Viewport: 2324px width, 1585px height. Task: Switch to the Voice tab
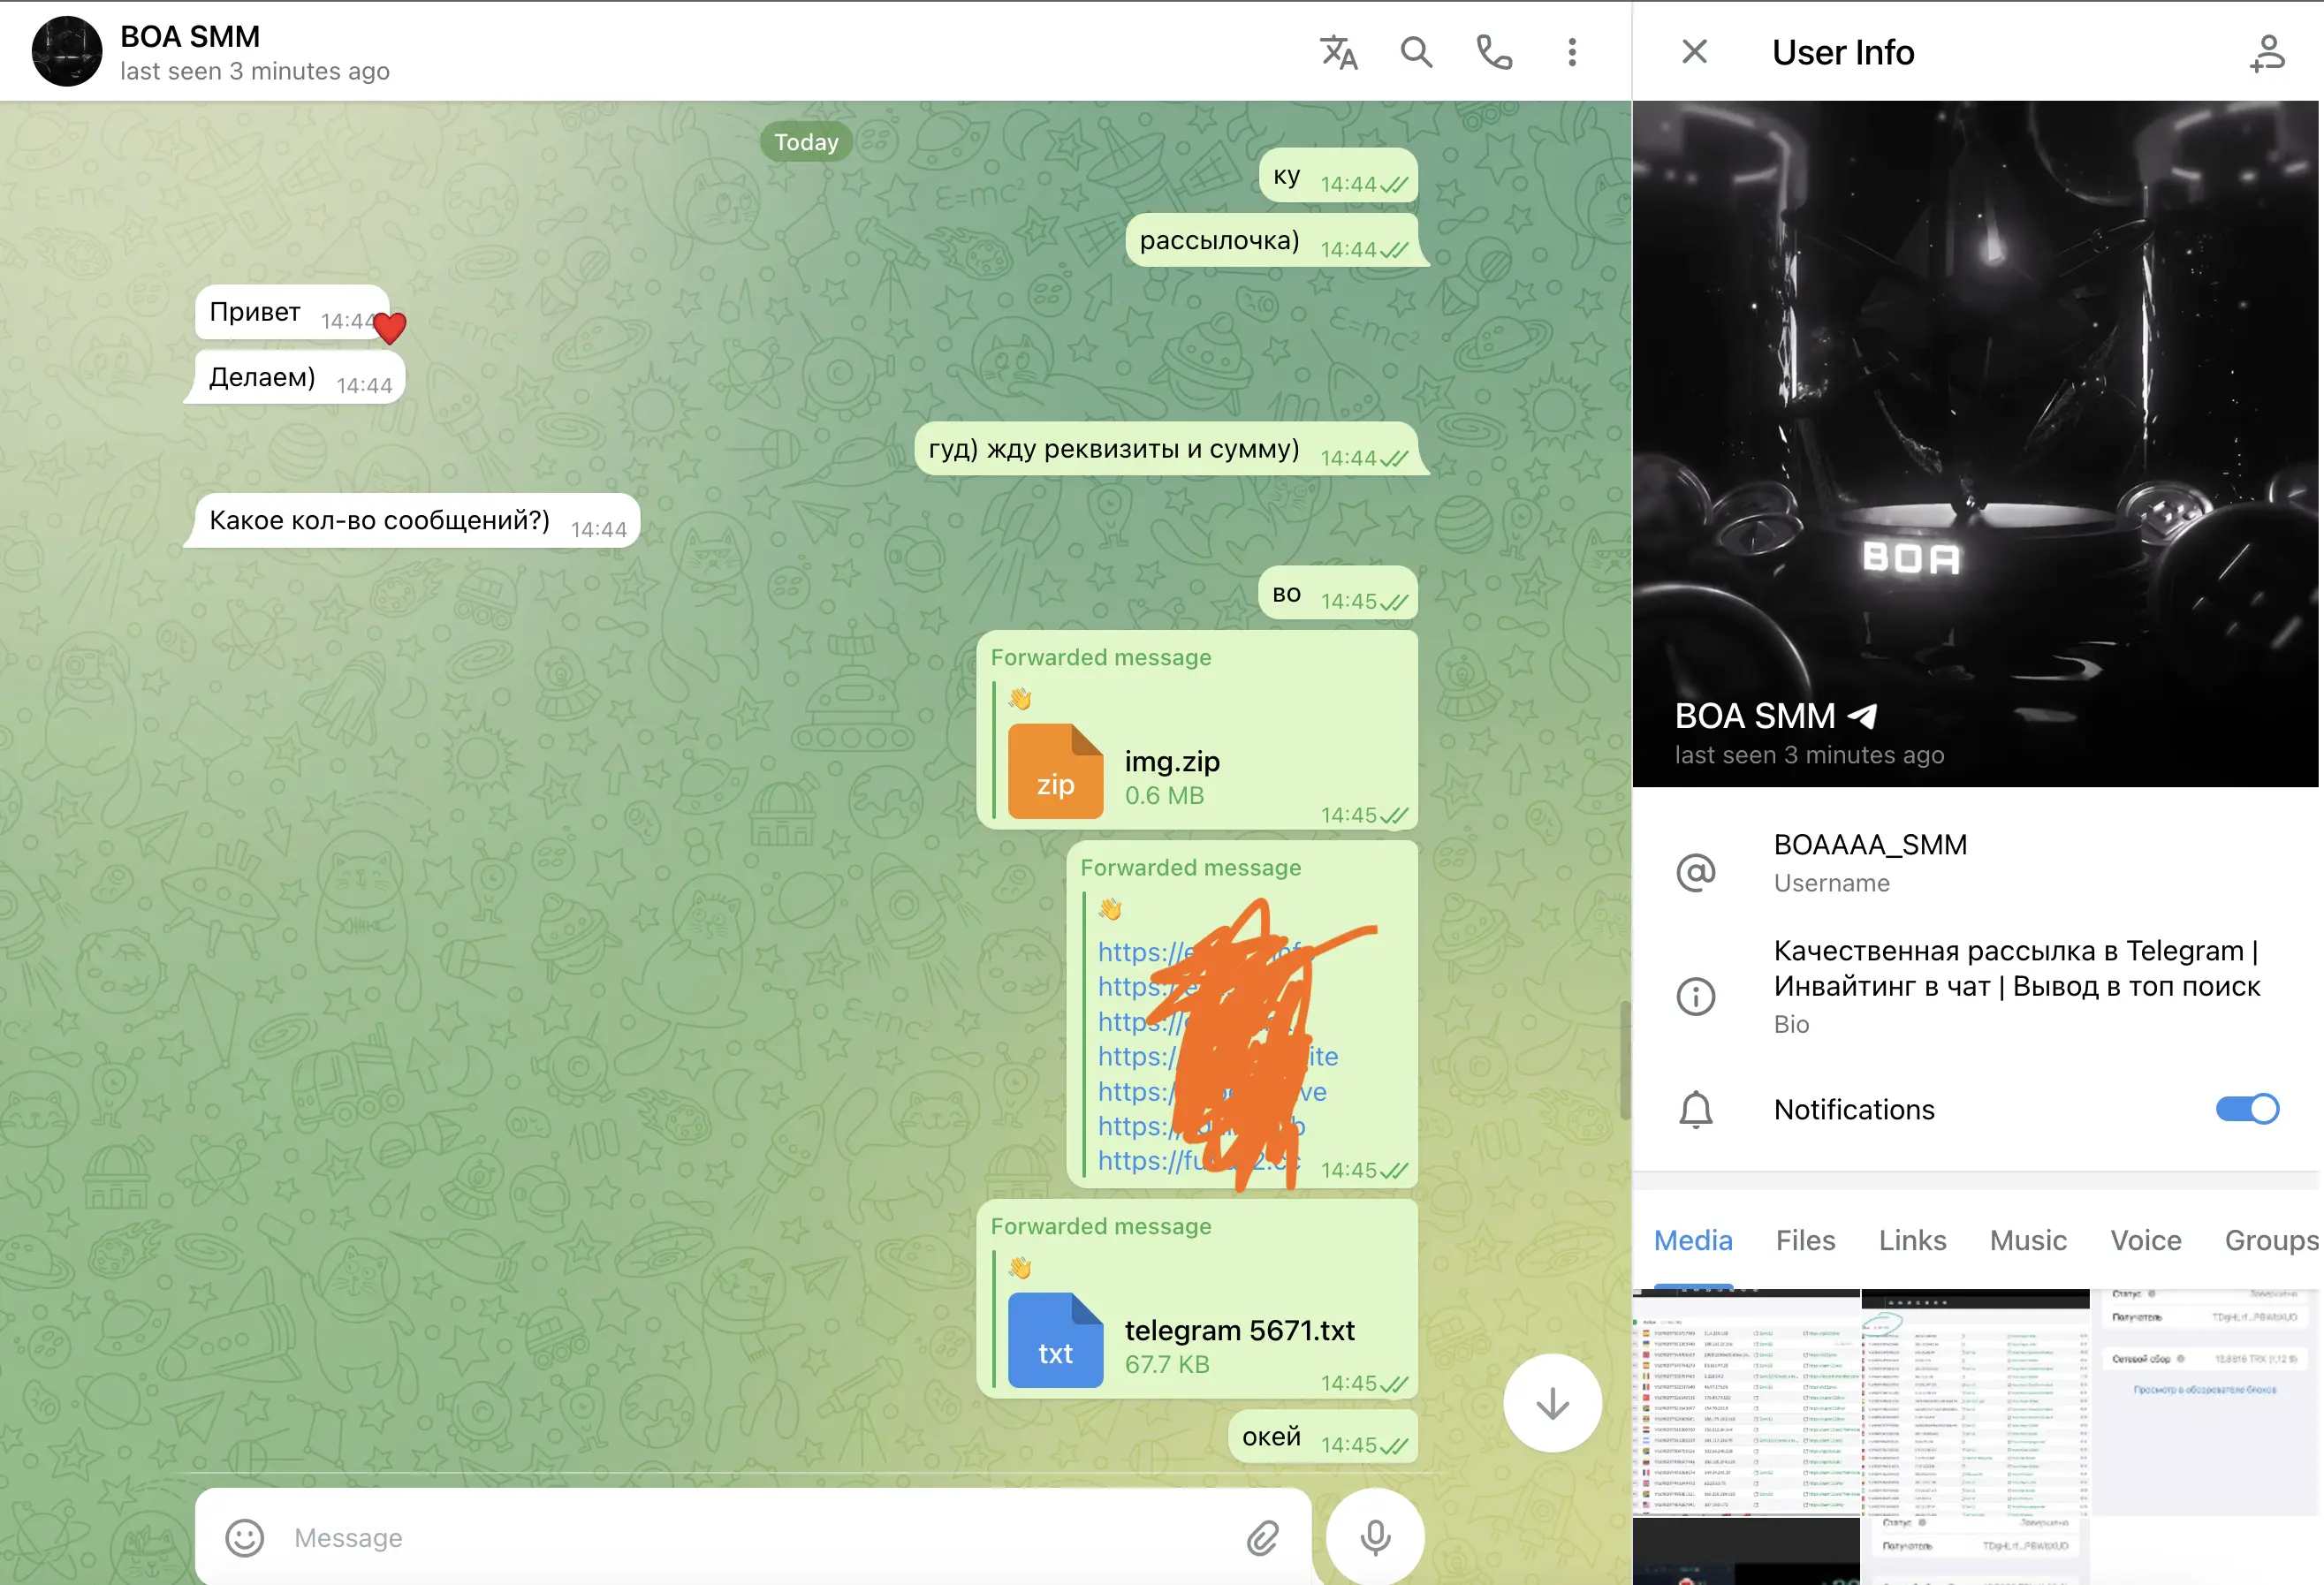click(x=2145, y=1241)
